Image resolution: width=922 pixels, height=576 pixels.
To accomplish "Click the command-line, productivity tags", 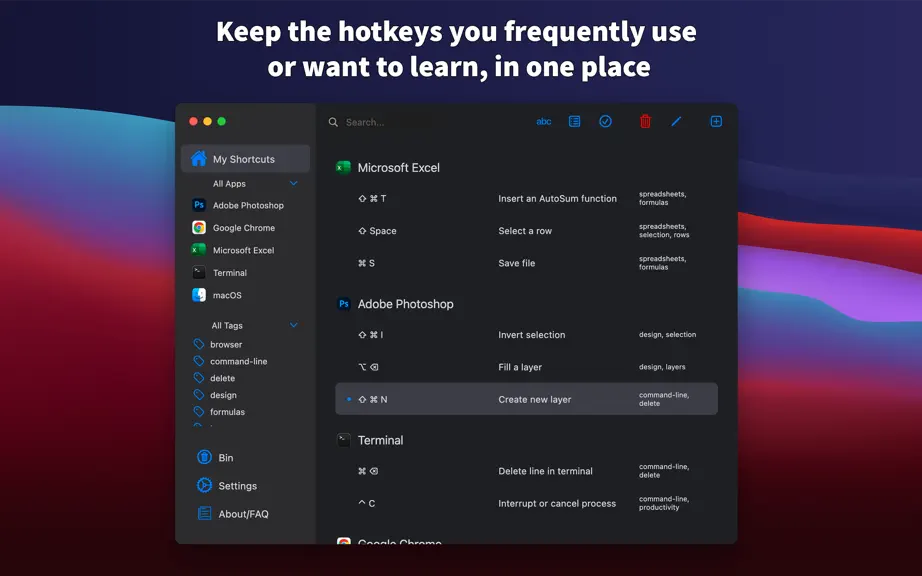I will [664, 503].
